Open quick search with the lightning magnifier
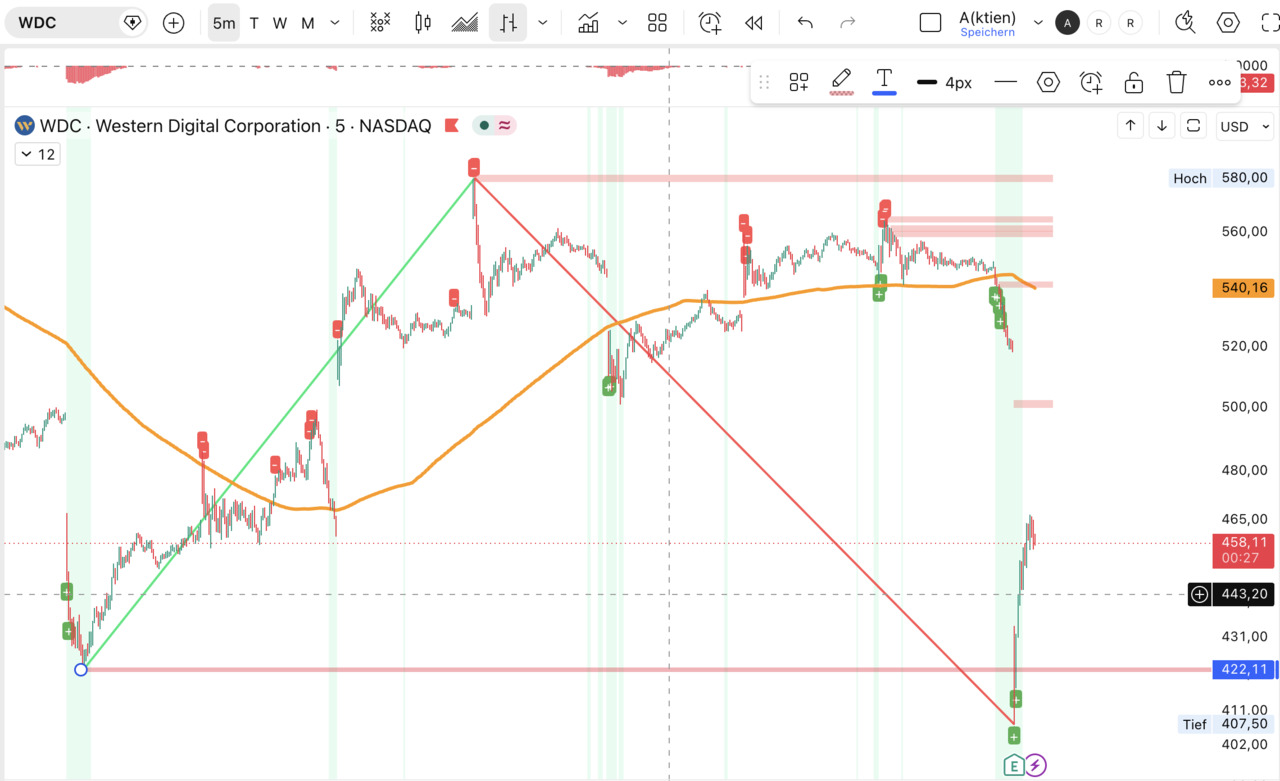The image size is (1280, 781). [x=1186, y=22]
